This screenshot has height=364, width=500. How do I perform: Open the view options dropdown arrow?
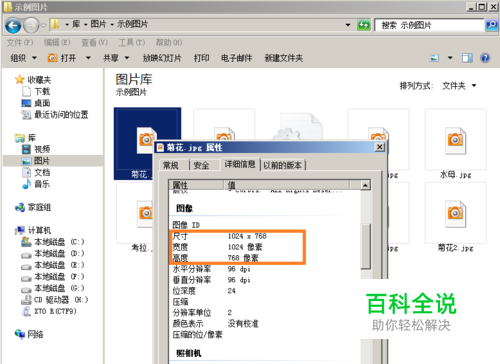click(450, 58)
